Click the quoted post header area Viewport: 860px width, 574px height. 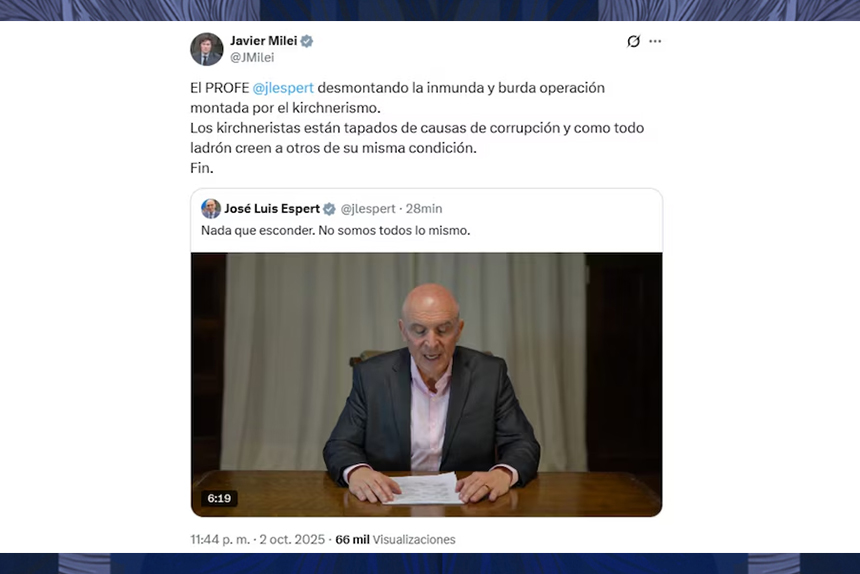tap(426, 209)
